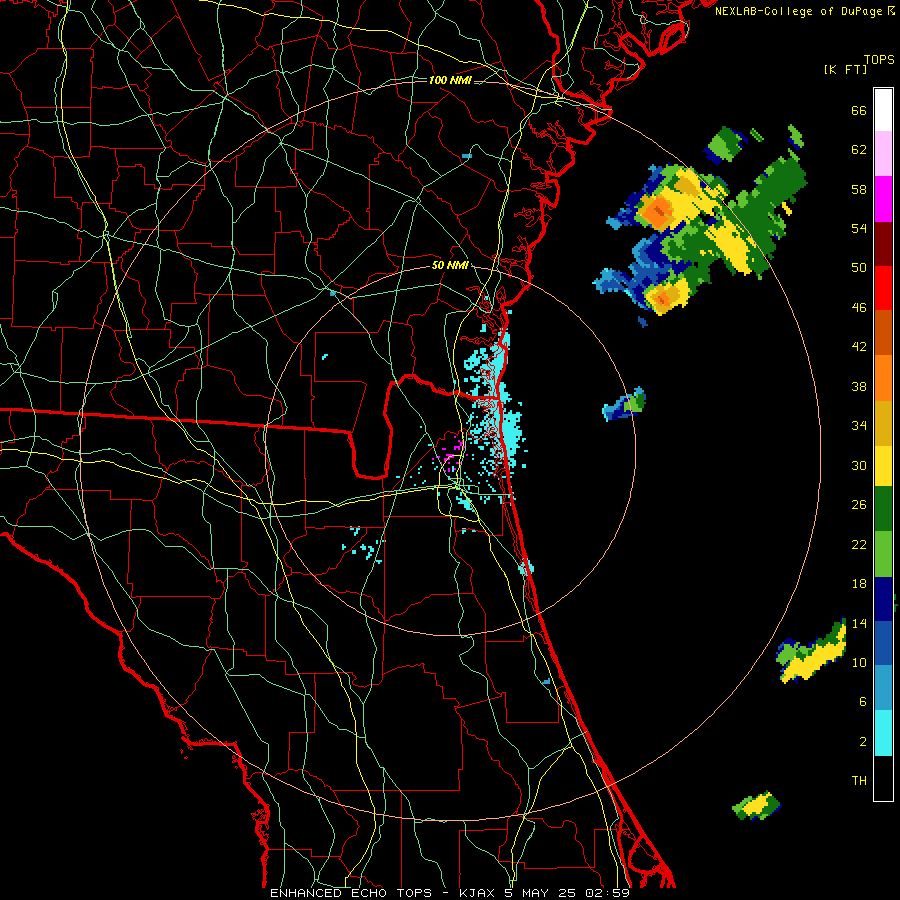Viewport: 900px width, 900px height.
Task: Select the orange 38 kft legend swatch
Action: coord(883,378)
